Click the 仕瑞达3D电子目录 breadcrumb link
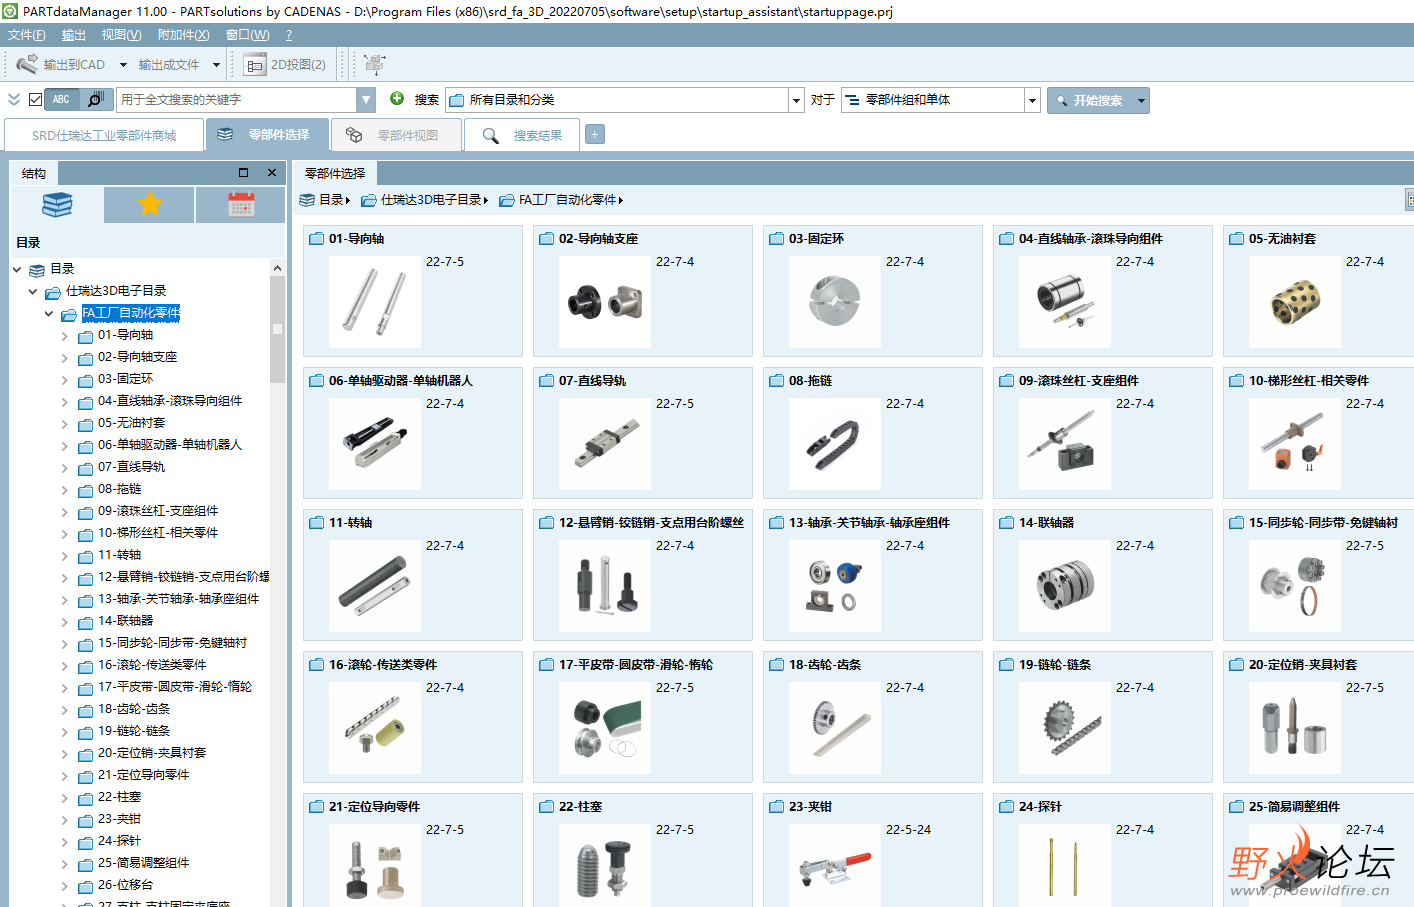 point(430,200)
